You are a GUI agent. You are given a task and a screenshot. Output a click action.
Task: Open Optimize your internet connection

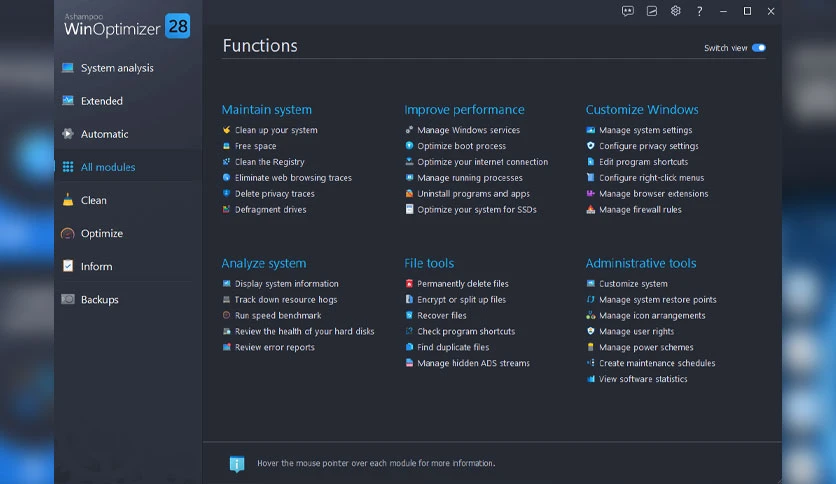click(483, 162)
